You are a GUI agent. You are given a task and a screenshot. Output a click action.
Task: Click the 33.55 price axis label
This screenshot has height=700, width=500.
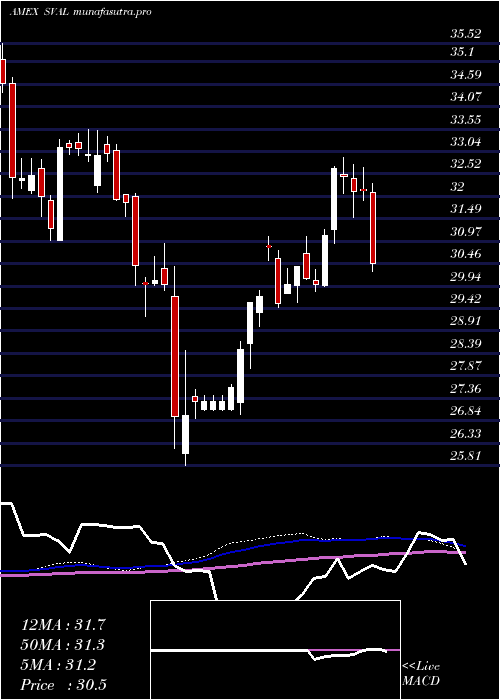(x=466, y=119)
